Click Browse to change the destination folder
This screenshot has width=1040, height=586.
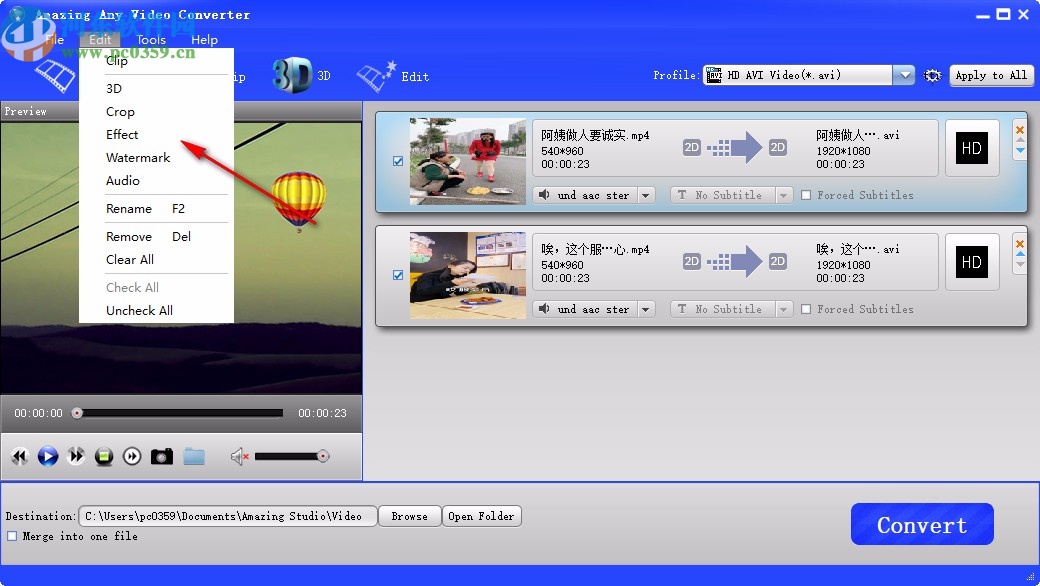409,516
